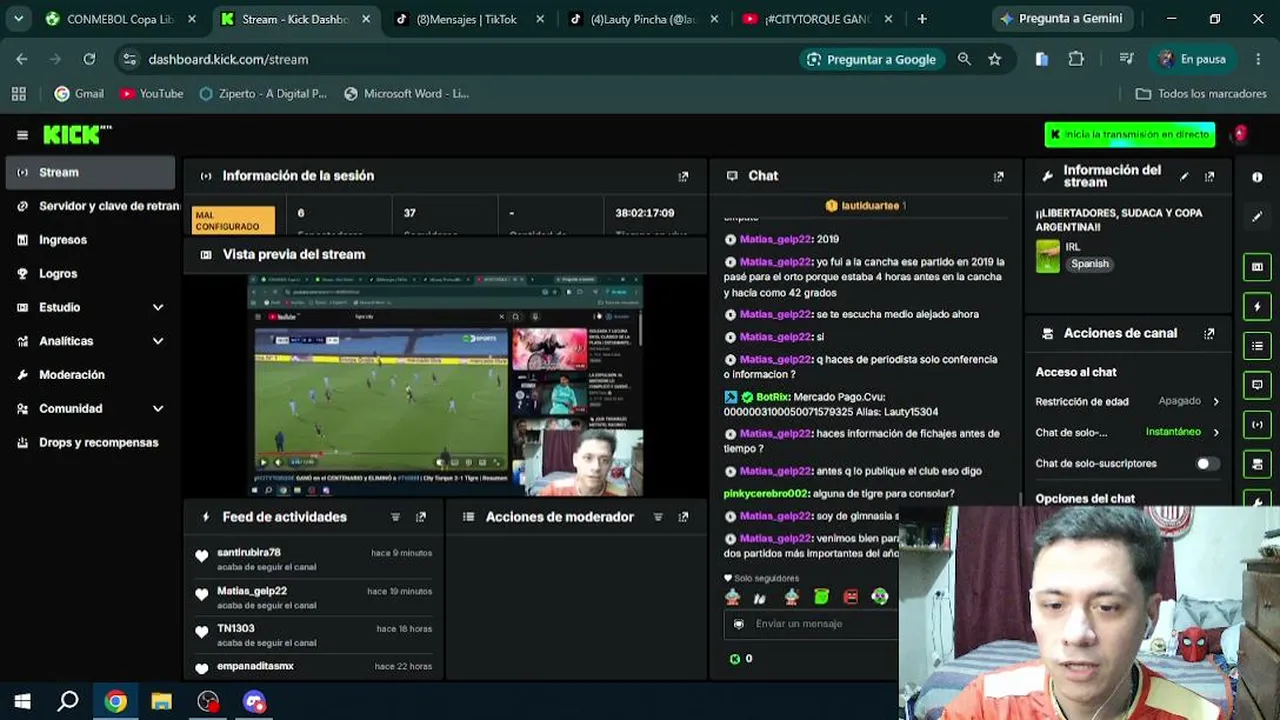Image resolution: width=1280 pixels, height=720 pixels.
Task: Expand the Analíticas sidebar section
Action: (x=158, y=341)
